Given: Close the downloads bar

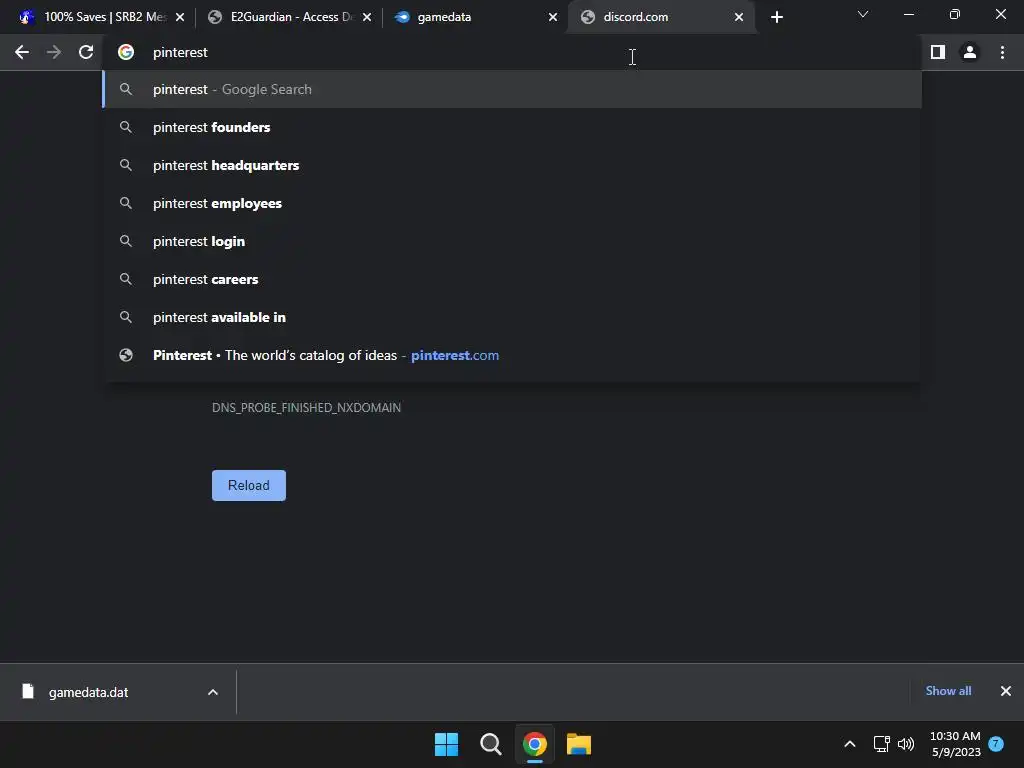Looking at the screenshot, I should pyautogui.click(x=1006, y=691).
